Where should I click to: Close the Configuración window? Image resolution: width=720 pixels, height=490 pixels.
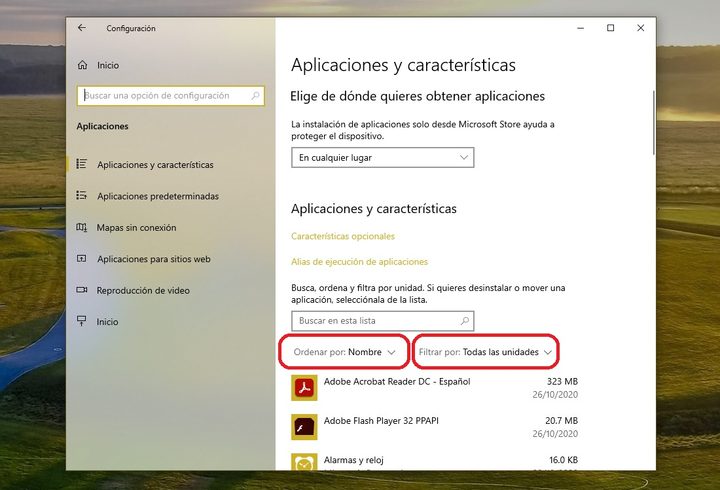(641, 28)
